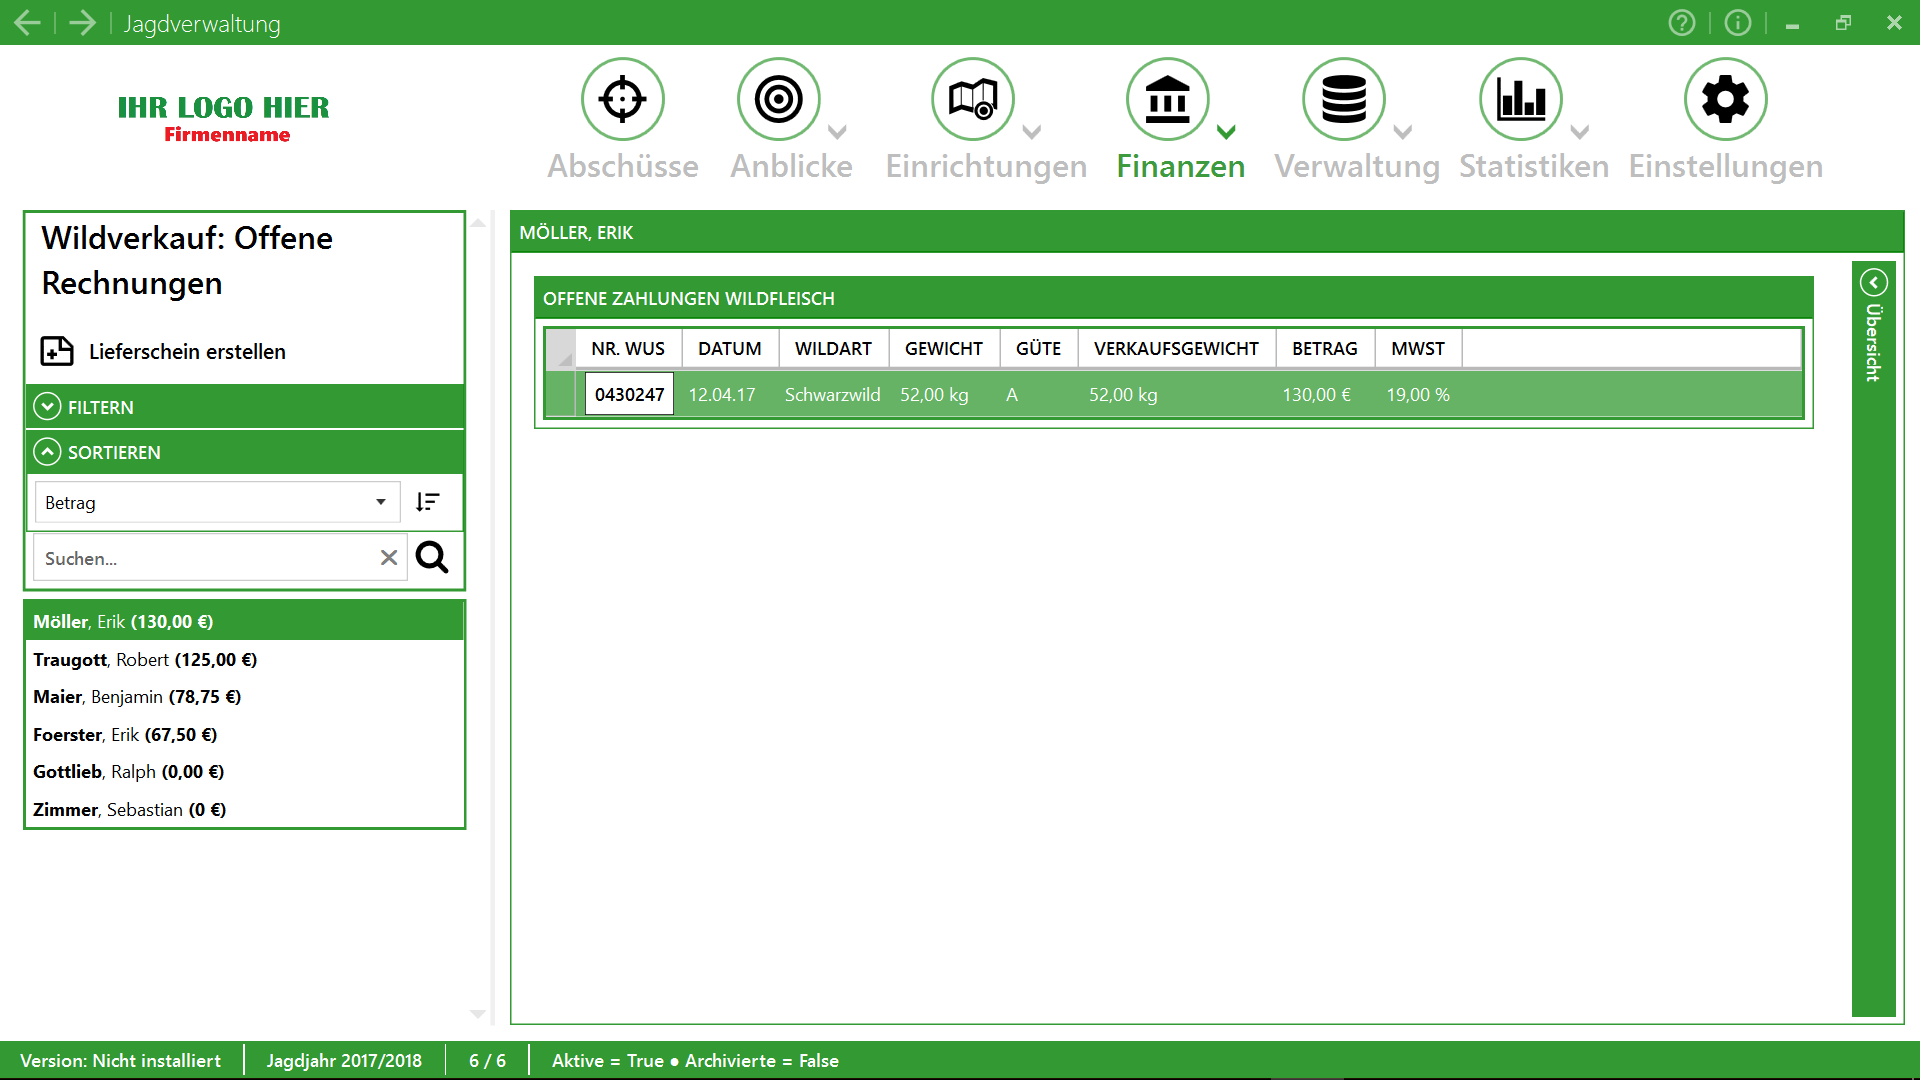Viewport: 1920px width, 1080px height.
Task: Open the Abschüsse crosshair icon
Action: [622, 99]
